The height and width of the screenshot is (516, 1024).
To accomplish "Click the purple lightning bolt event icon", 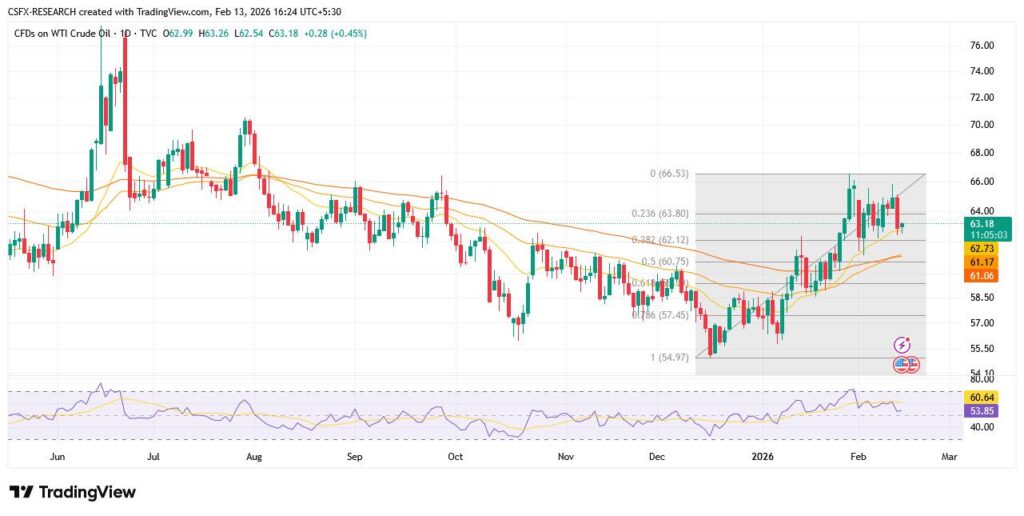I will 901,344.
